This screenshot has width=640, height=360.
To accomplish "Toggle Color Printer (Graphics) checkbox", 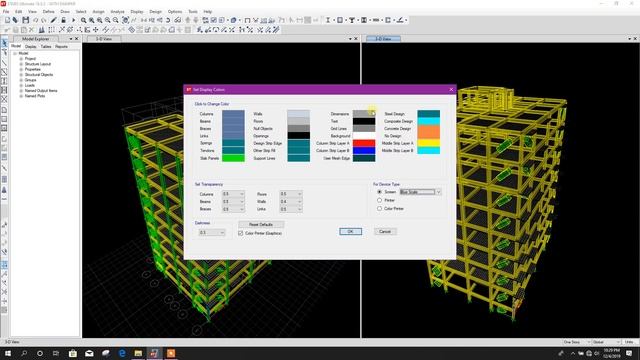I will [x=240, y=233].
